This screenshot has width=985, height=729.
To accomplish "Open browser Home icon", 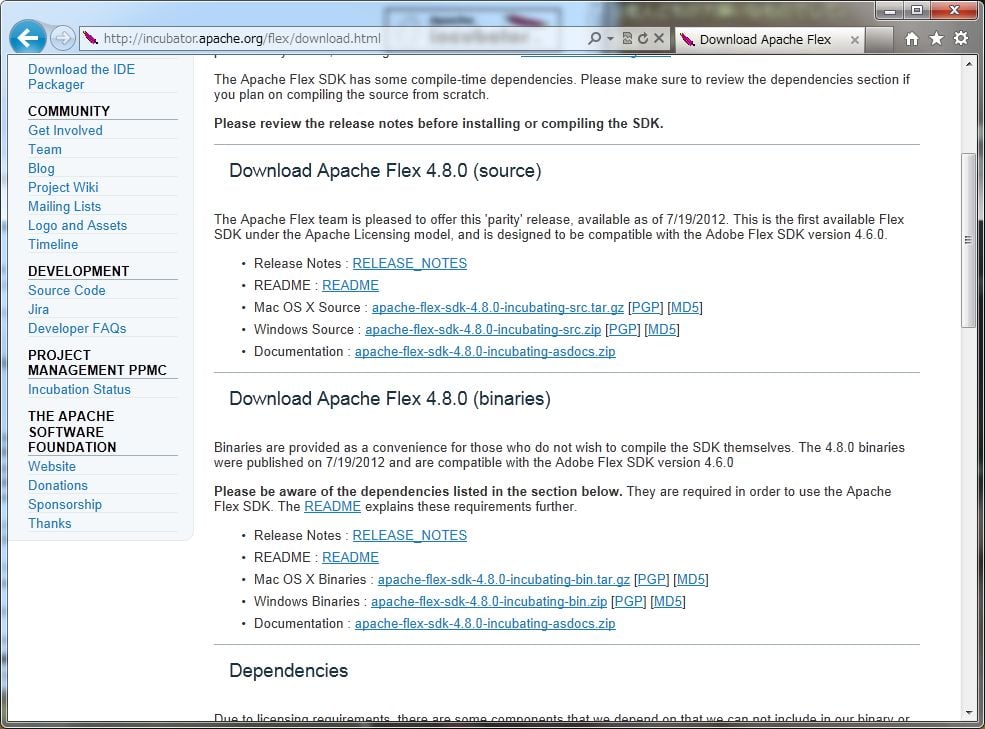I will [x=912, y=39].
